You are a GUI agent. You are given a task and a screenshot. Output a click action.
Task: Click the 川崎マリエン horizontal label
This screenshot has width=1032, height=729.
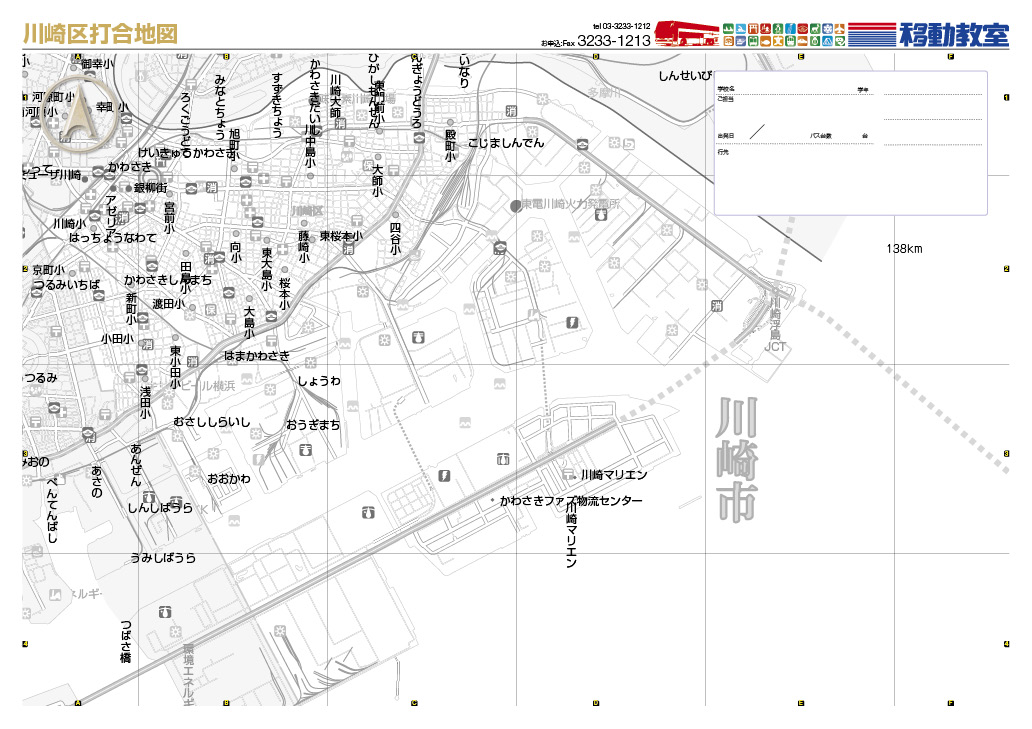tap(614, 475)
